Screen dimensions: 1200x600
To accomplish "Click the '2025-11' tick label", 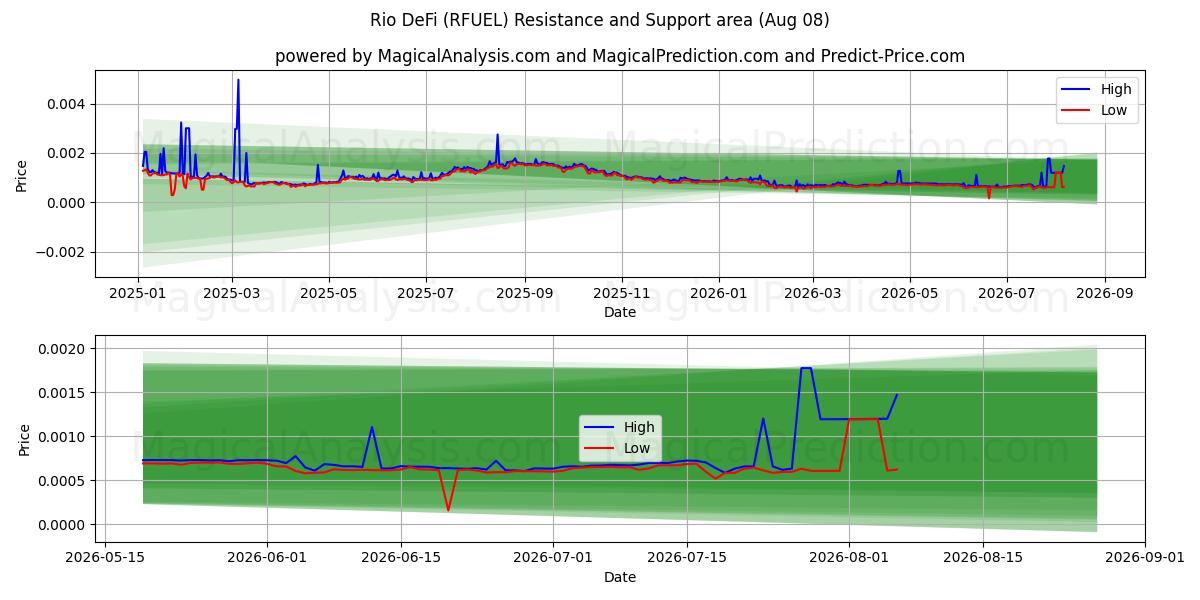I will (x=623, y=293).
